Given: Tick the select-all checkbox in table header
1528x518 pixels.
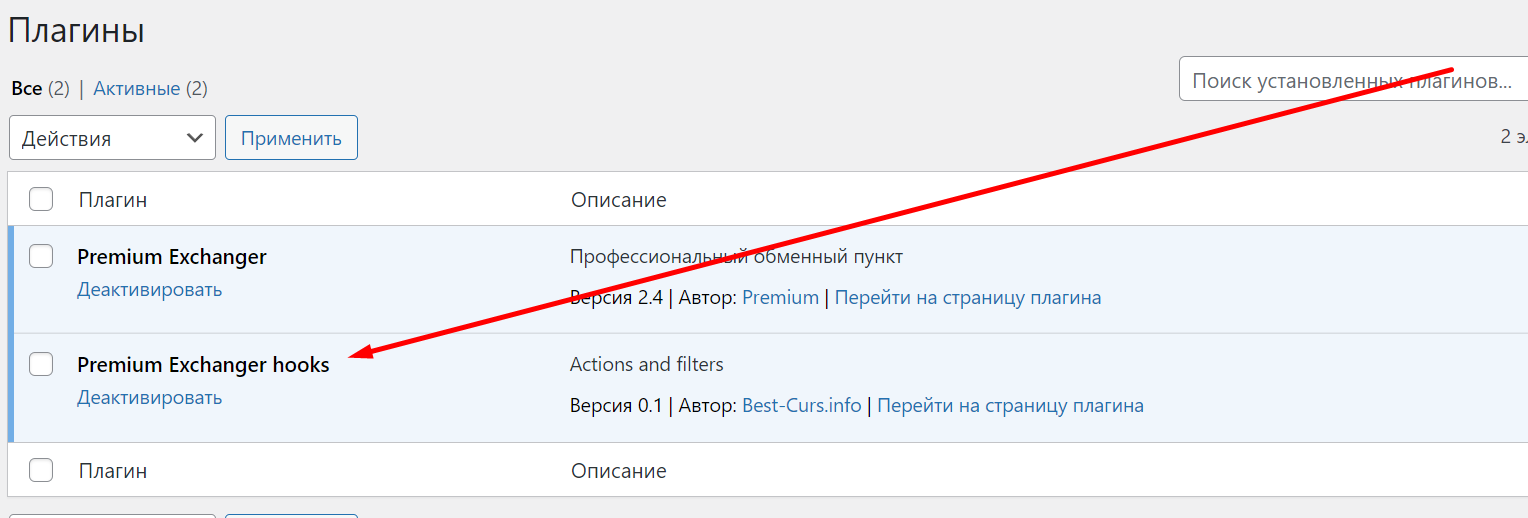Looking at the screenshot, I should click(41, 199).
